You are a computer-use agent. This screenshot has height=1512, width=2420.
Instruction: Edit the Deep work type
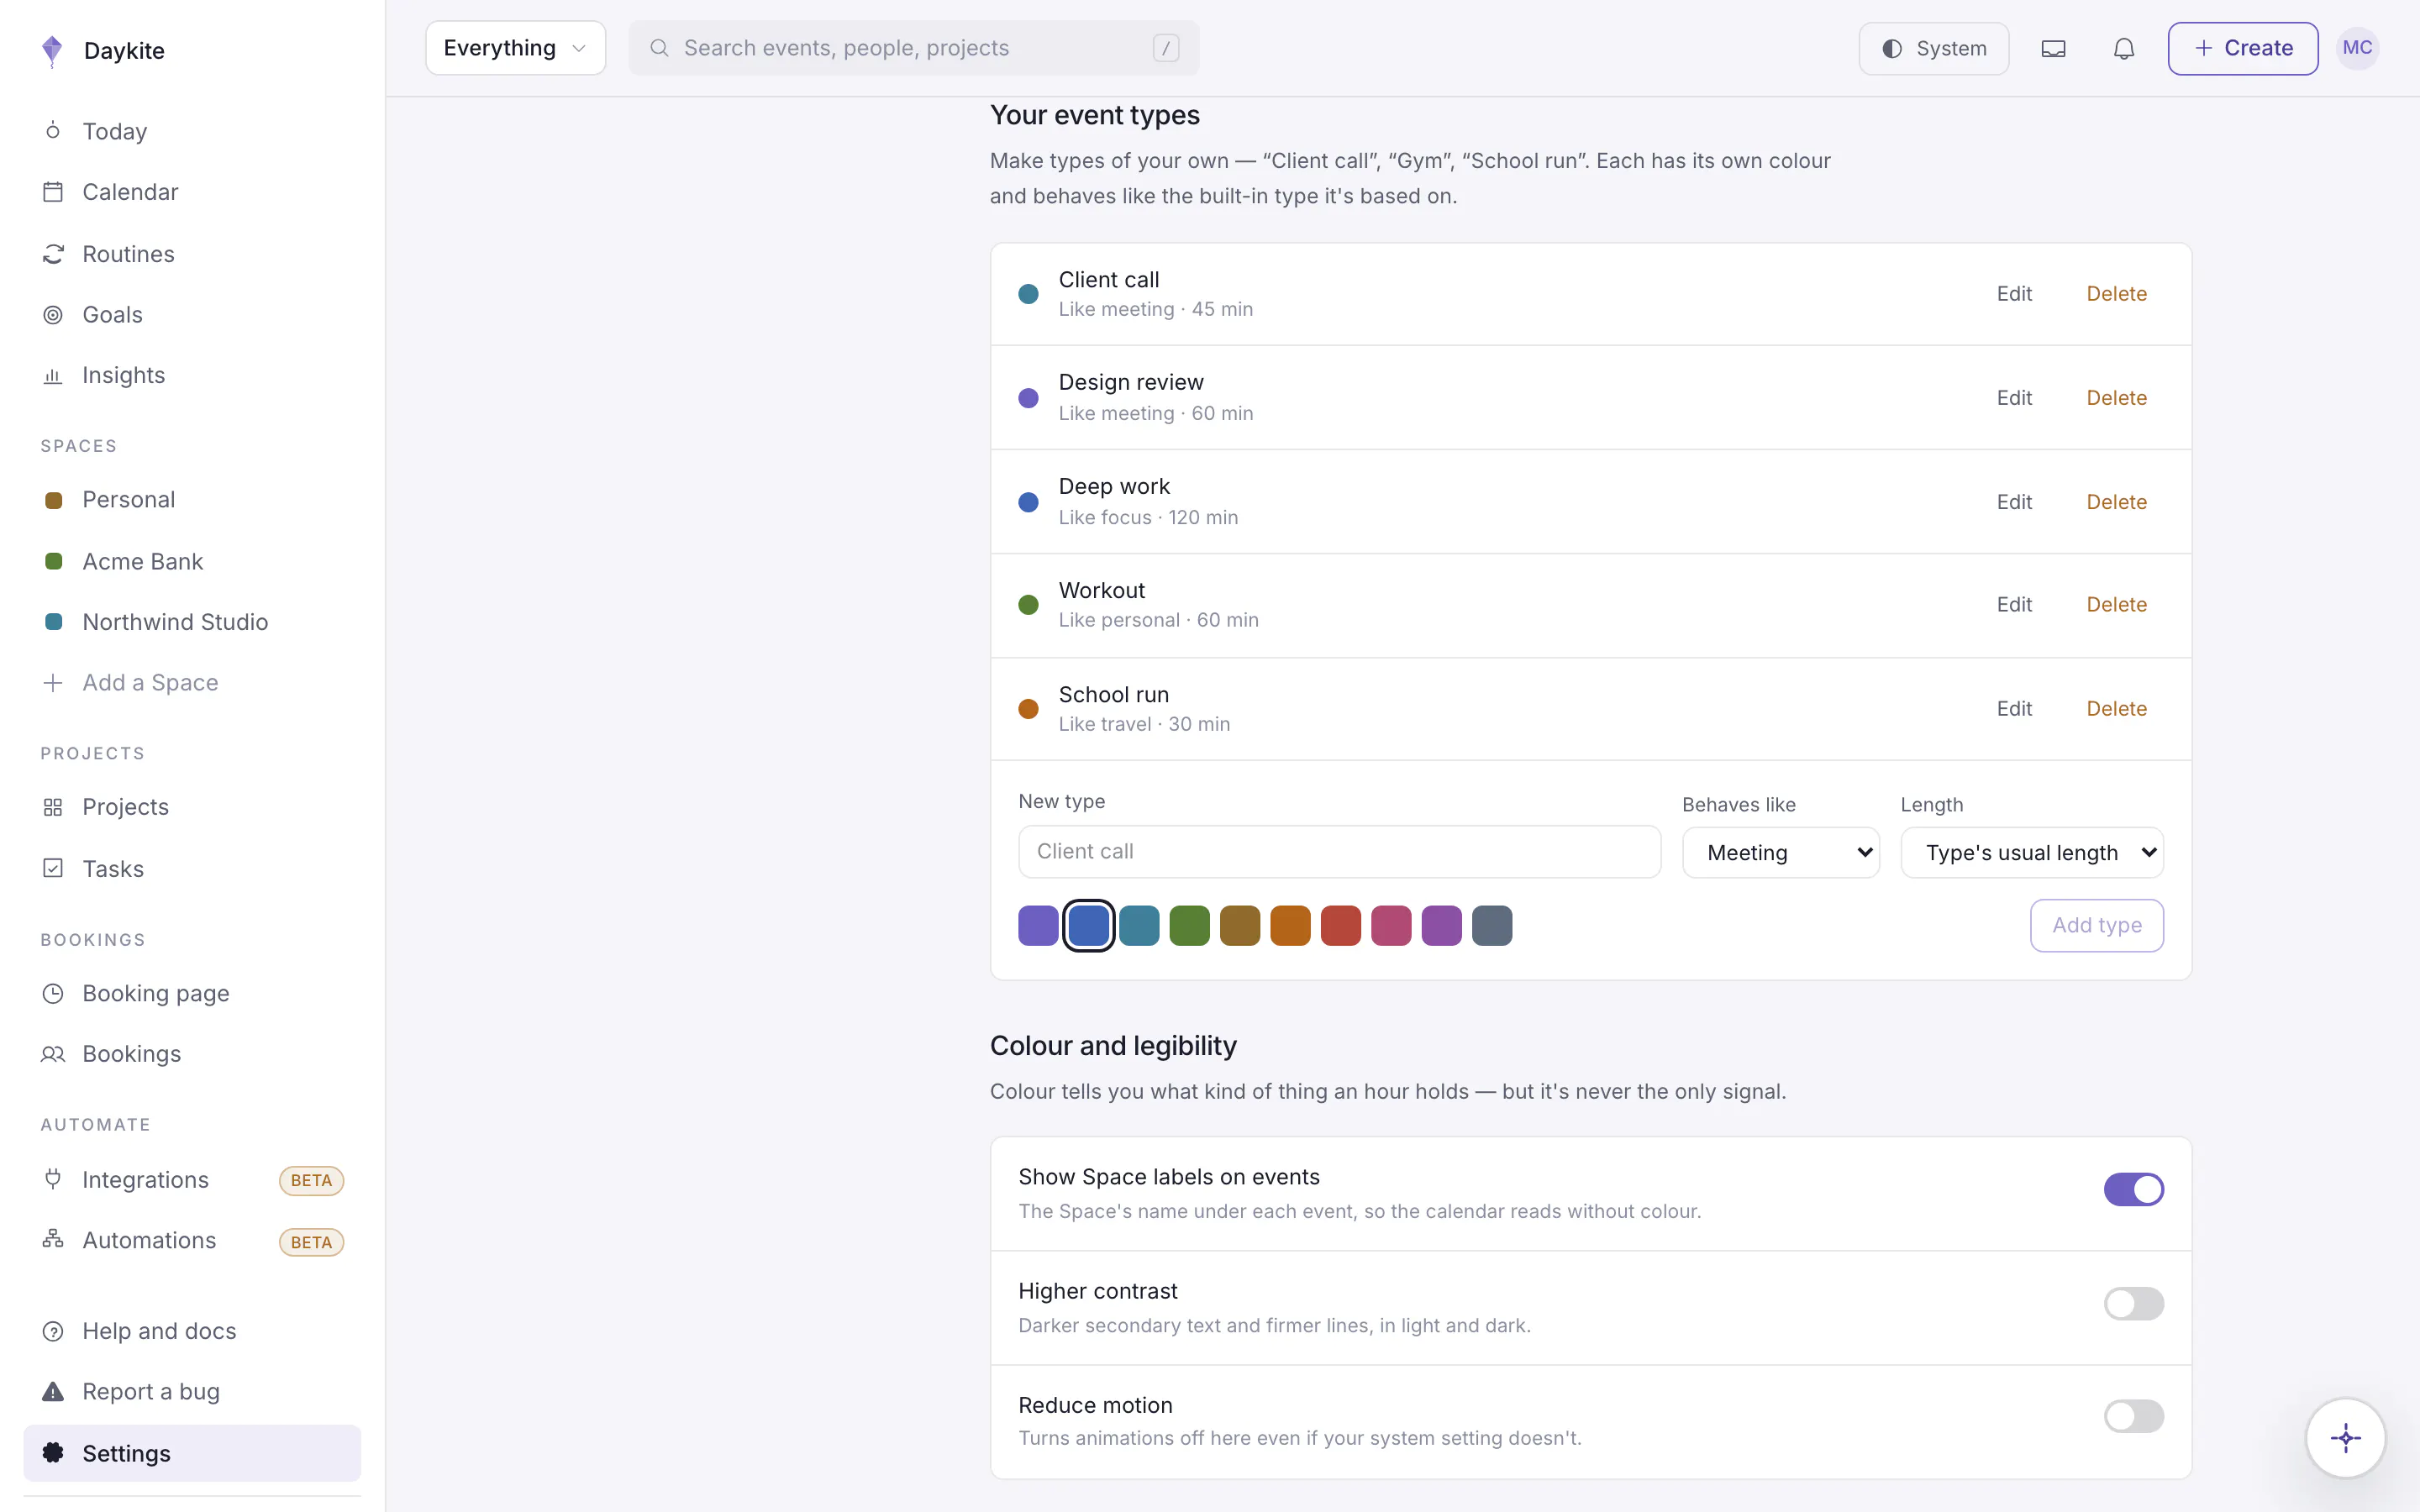click(2014, 502)
